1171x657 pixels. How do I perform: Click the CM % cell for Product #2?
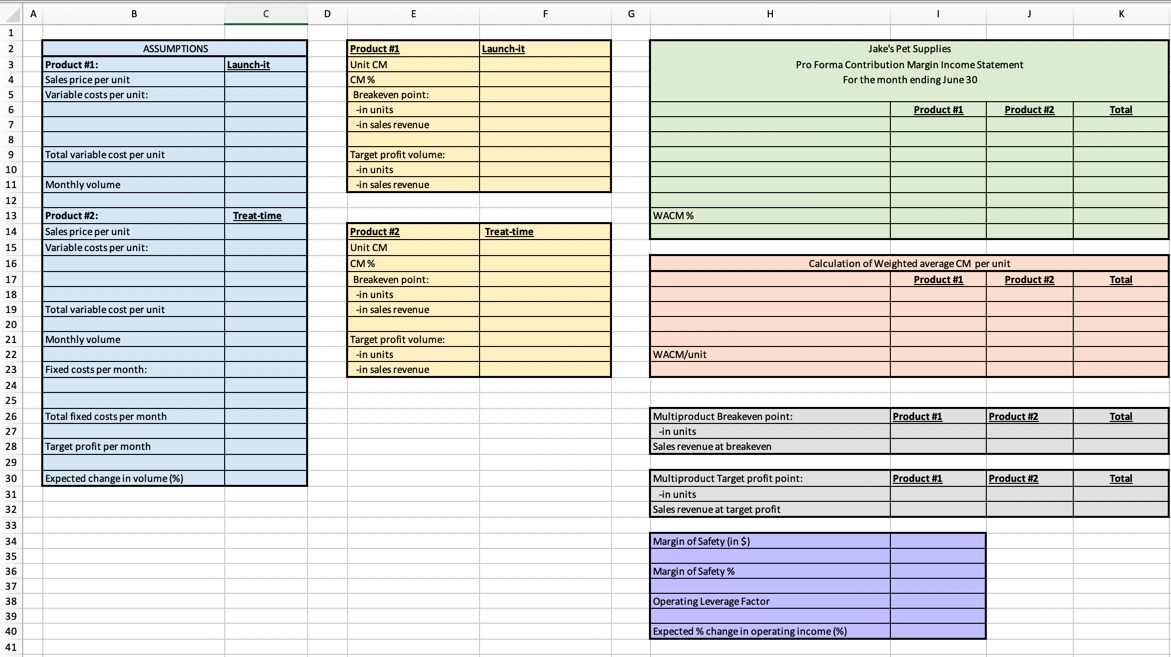pyautogui.click(x=411, y=262)
